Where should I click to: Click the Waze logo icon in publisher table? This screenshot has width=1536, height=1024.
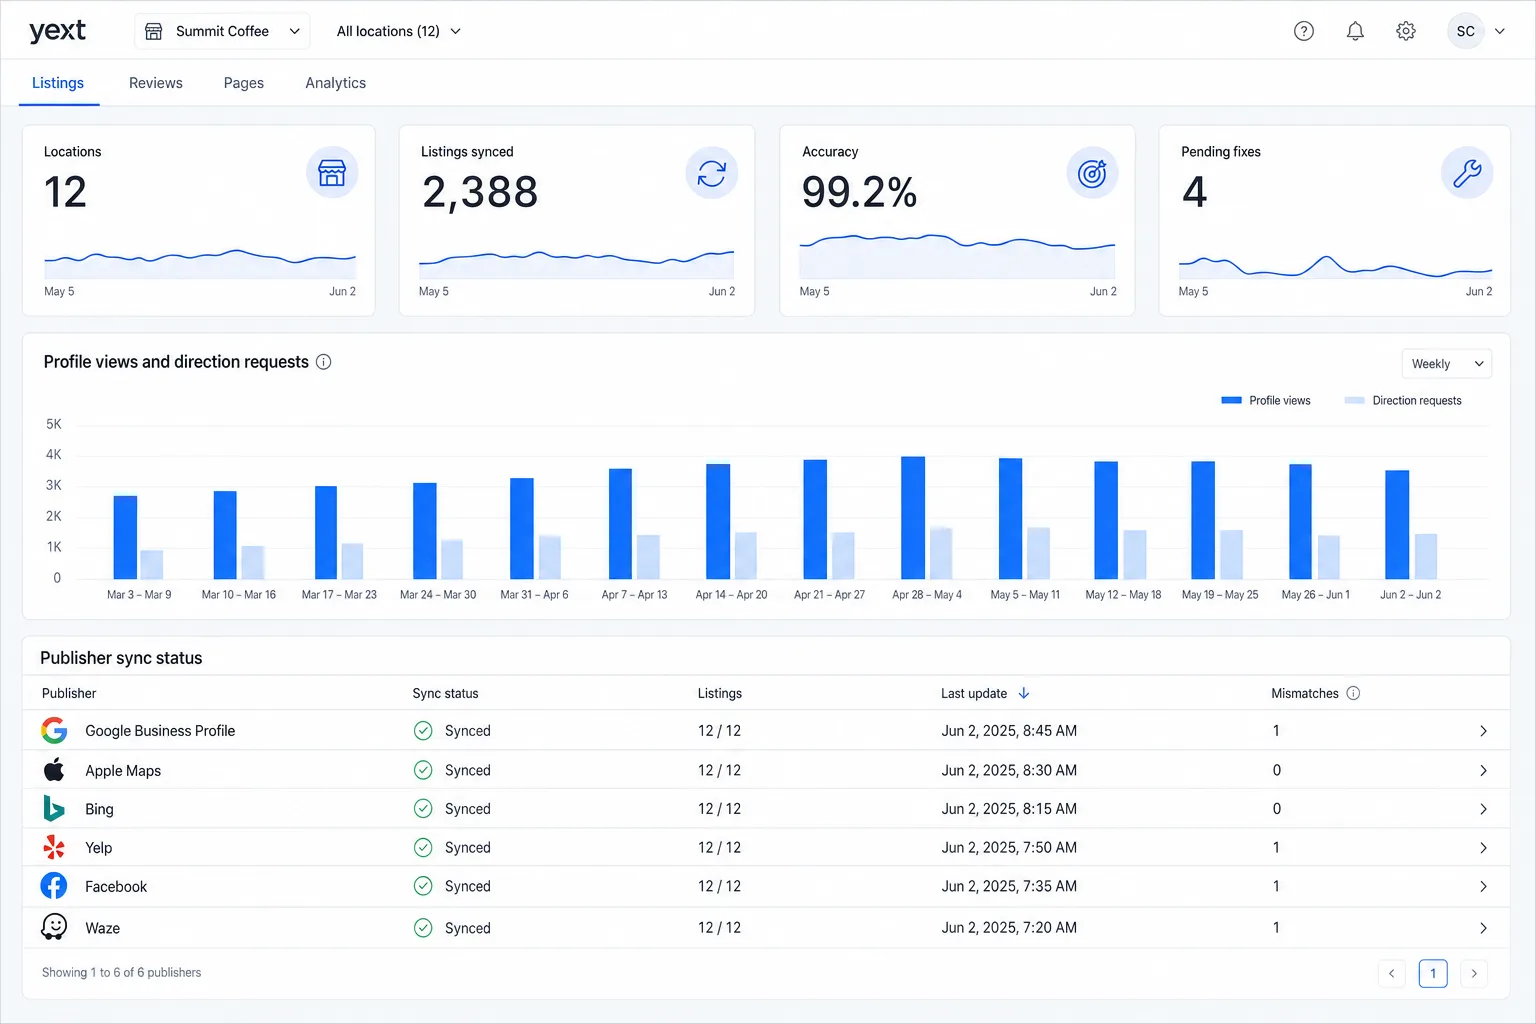pyautogui.click(x=54, y=927)
